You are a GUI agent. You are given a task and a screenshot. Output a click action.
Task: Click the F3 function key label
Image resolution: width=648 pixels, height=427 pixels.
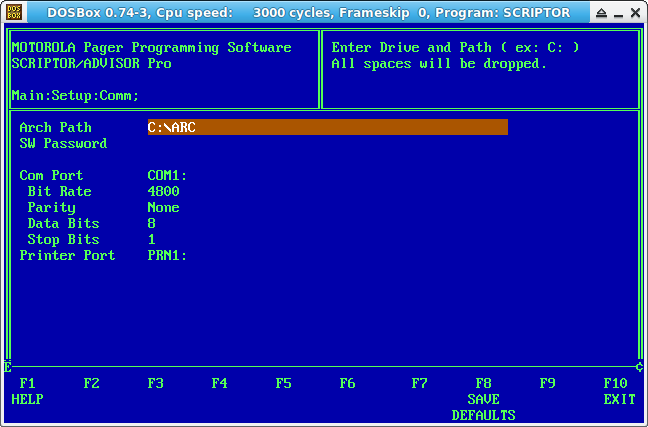click(x=155, y=384)
